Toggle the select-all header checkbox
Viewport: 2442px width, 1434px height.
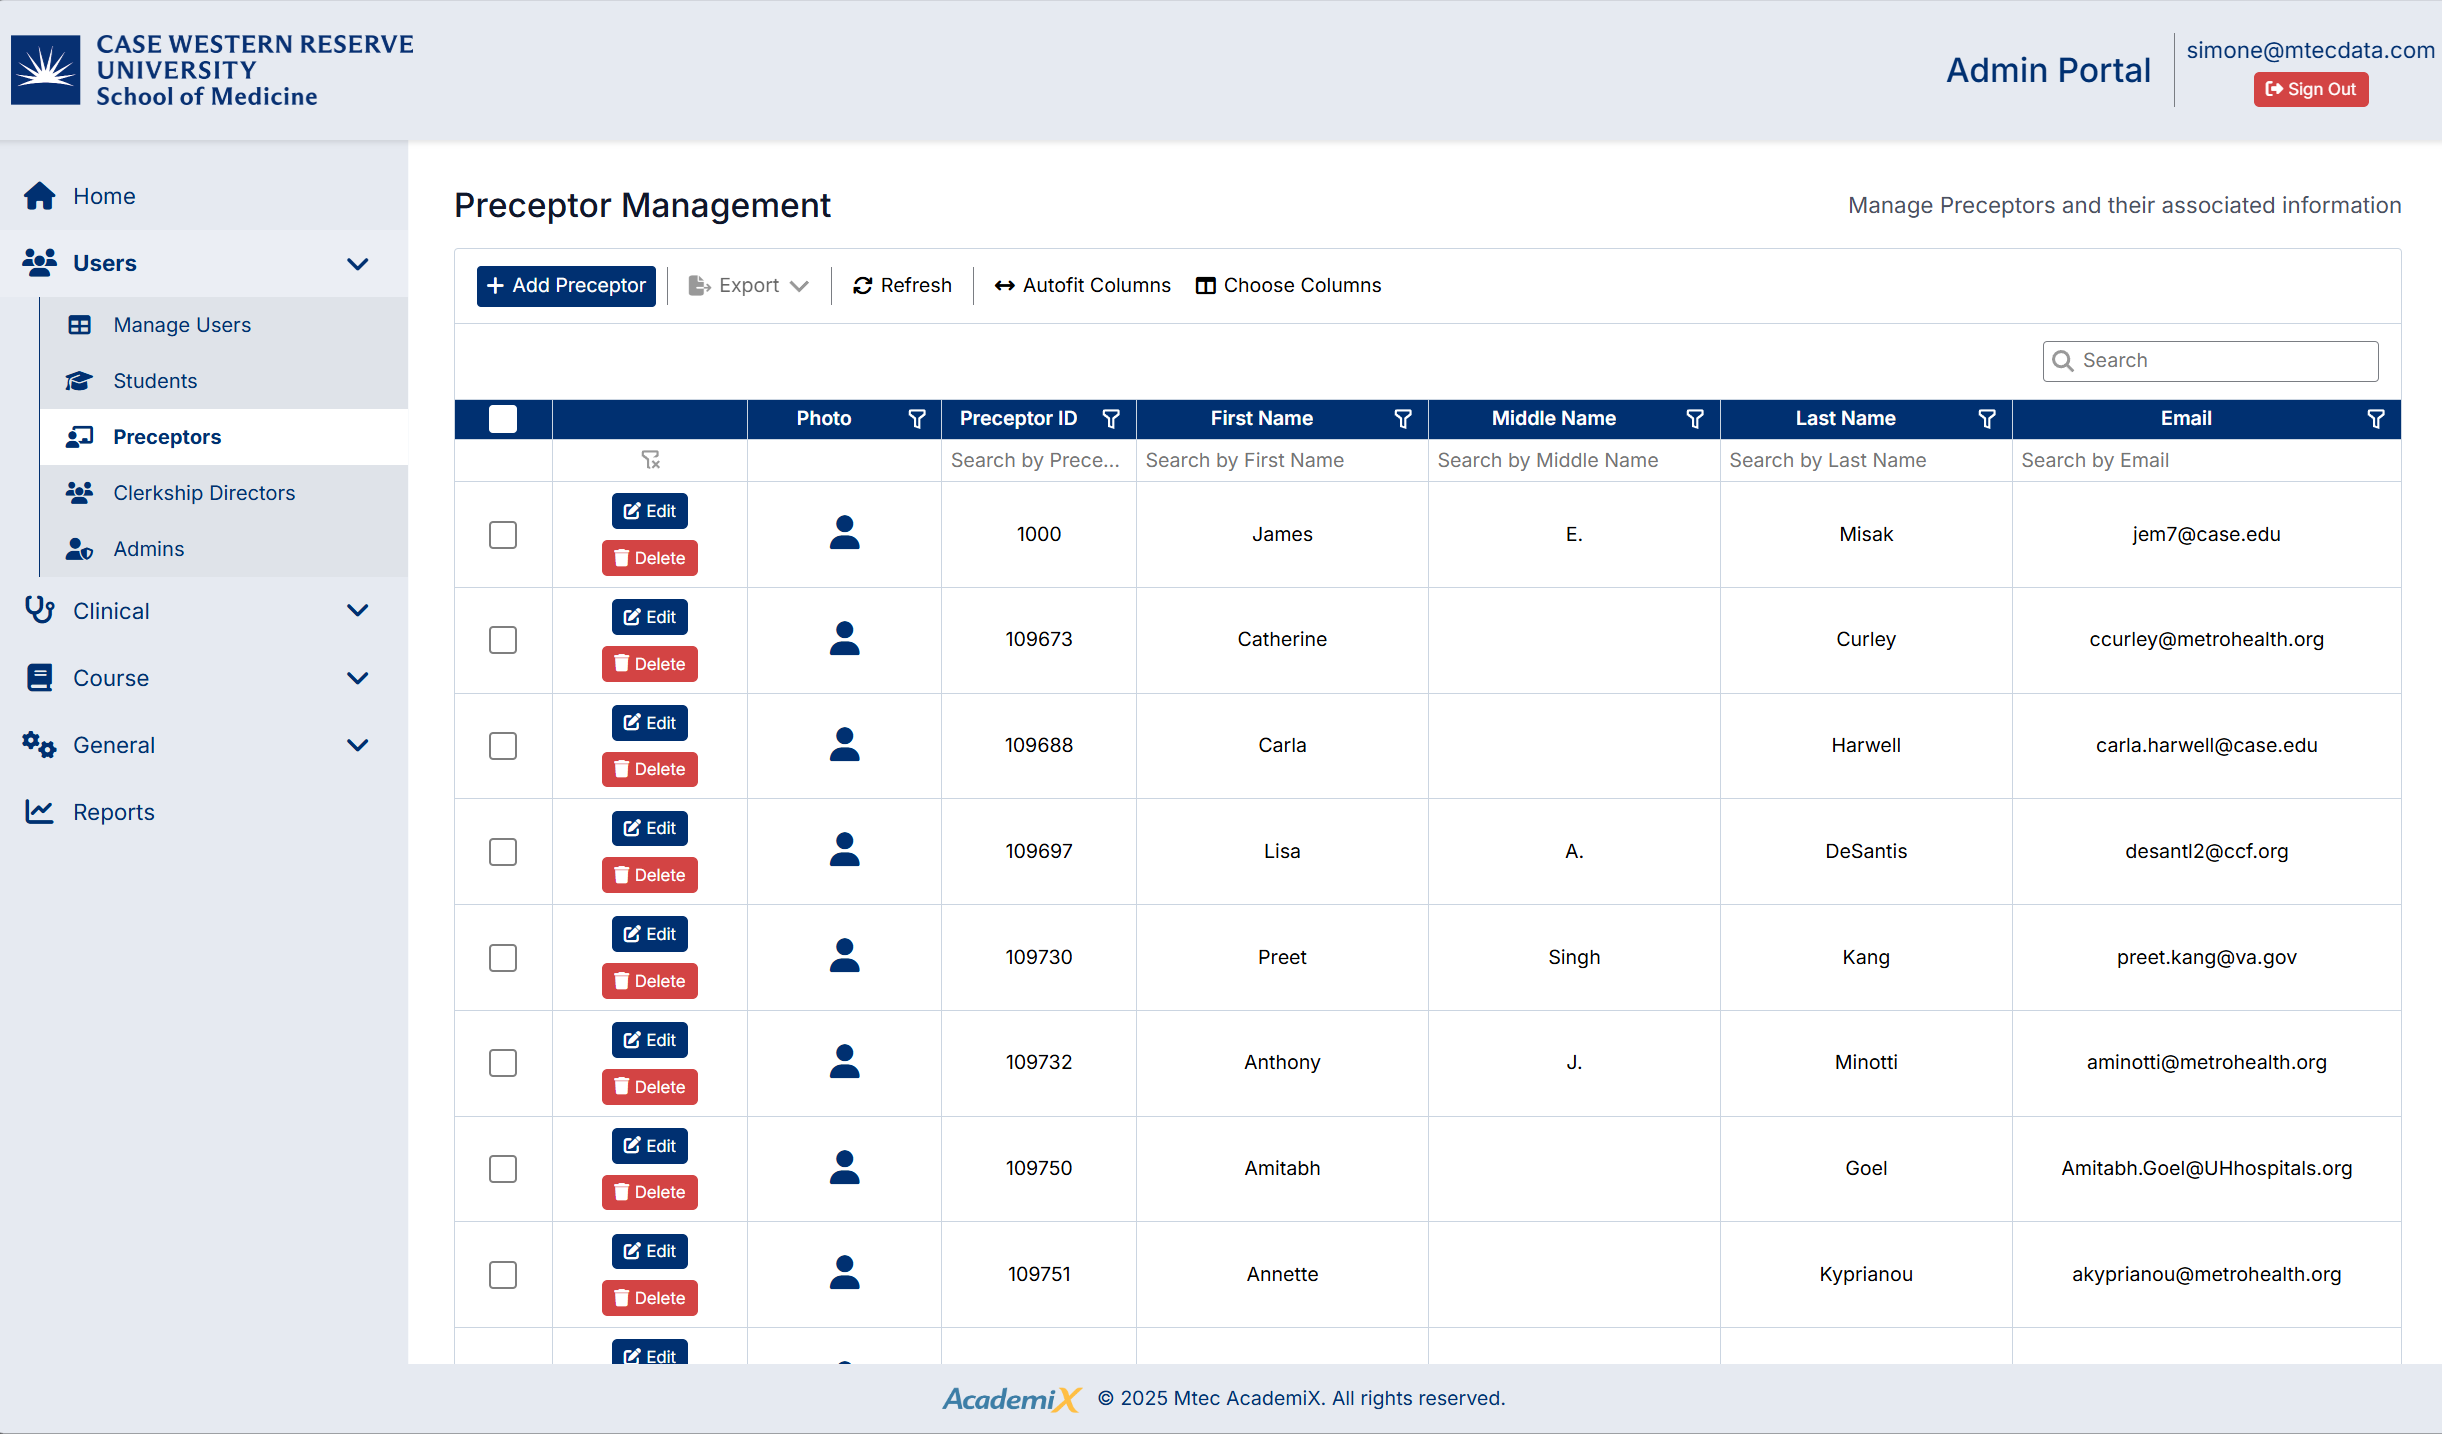(503, 419)
